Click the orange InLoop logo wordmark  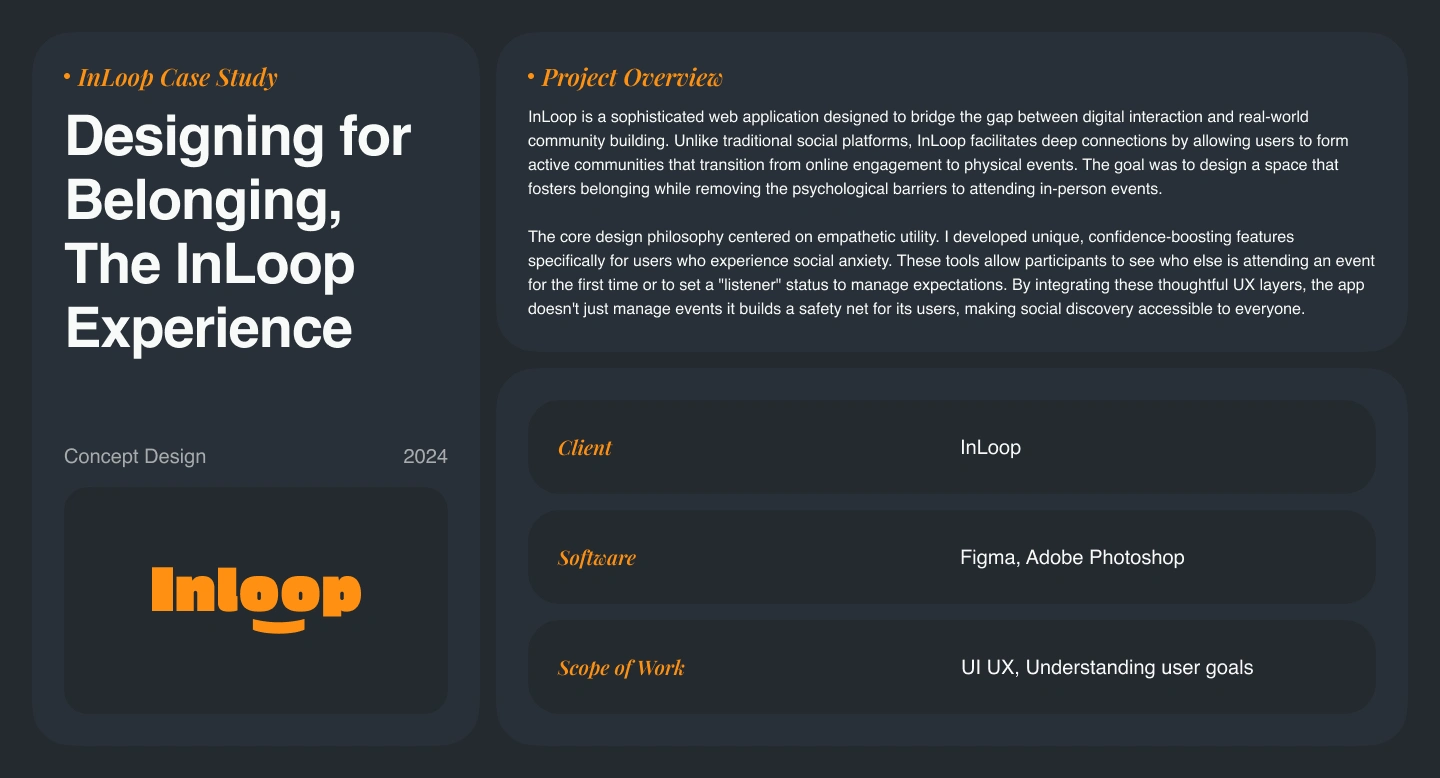pyautogui.click(x=256, y=590)
